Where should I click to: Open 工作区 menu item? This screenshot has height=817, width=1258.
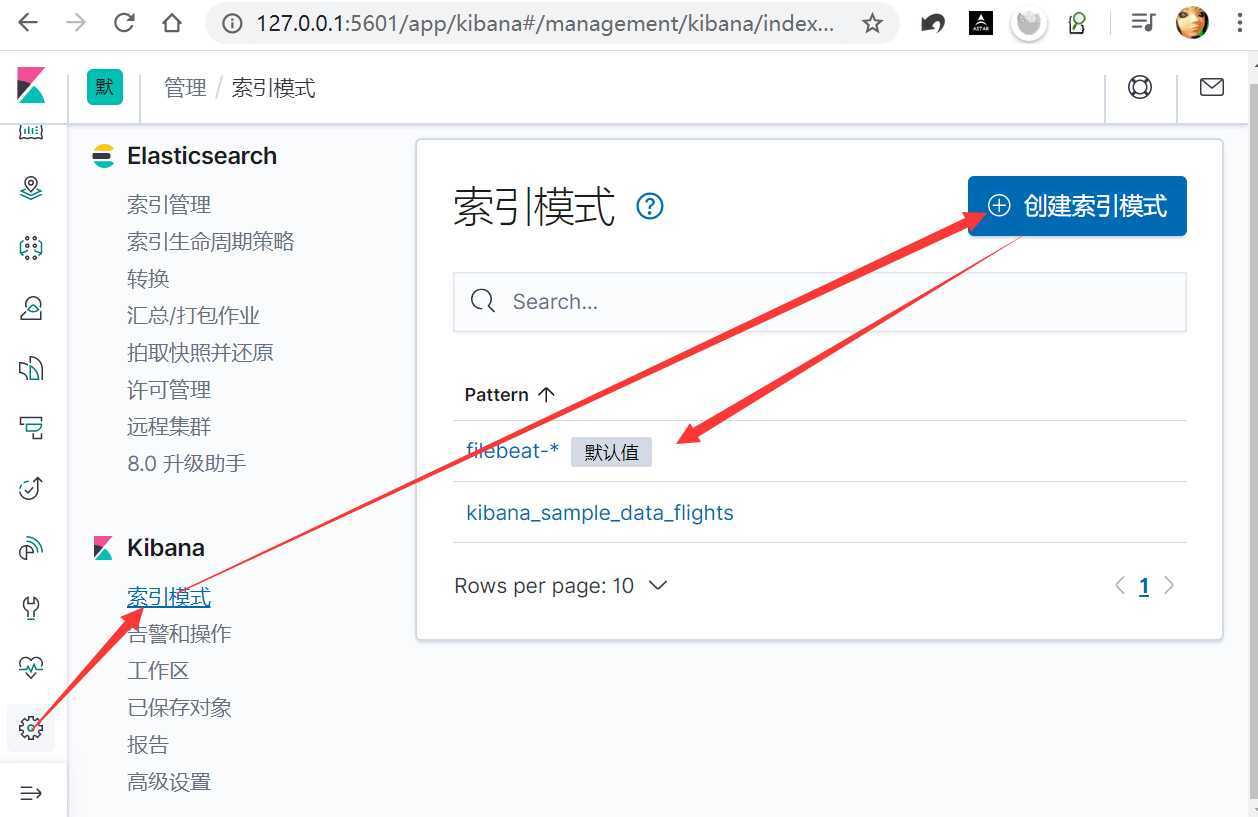coord(158,671)
